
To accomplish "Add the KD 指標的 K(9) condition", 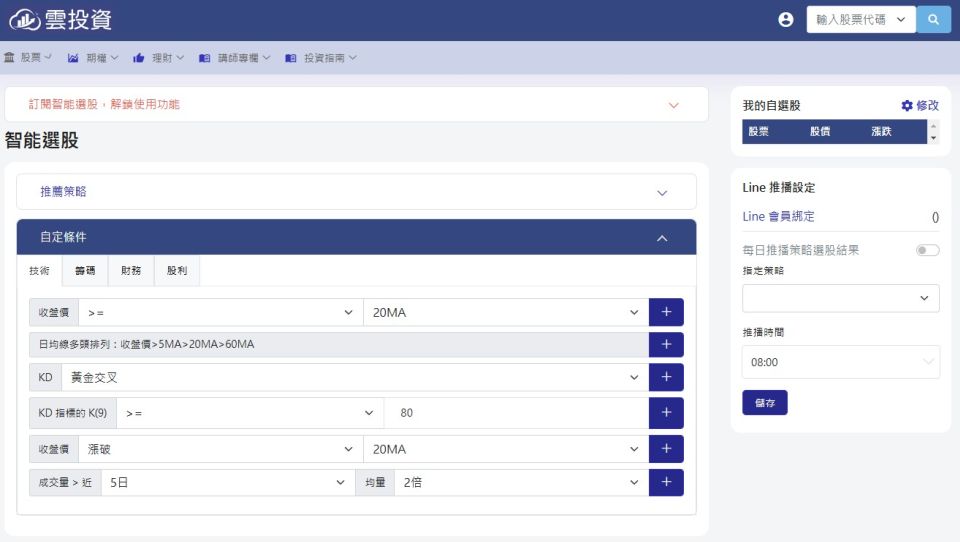I will (666, 412).
